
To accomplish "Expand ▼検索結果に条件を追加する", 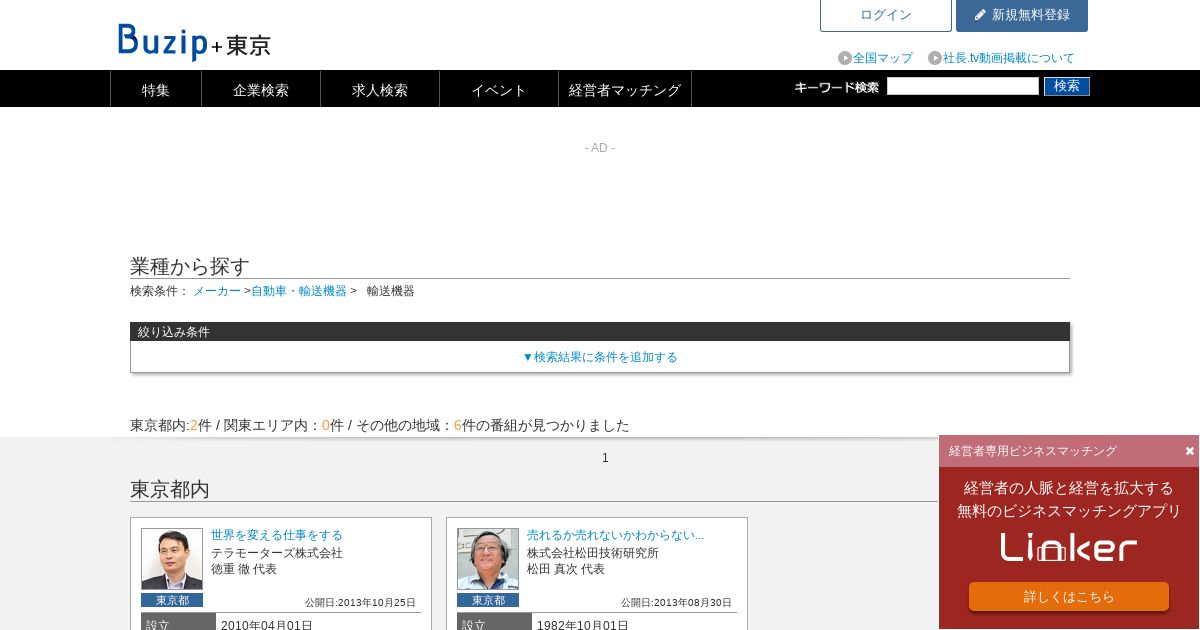I will pos(600,357).
